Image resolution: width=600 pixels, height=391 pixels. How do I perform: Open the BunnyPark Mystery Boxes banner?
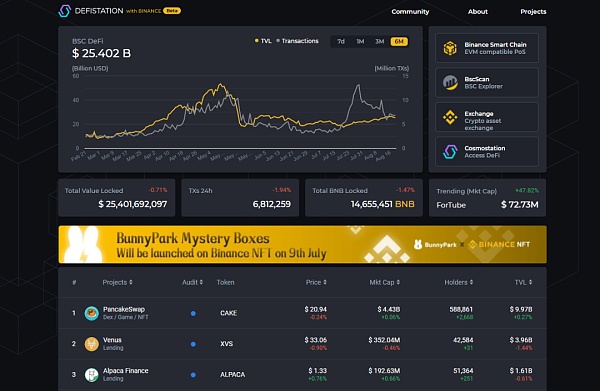(x=302, y=244)
